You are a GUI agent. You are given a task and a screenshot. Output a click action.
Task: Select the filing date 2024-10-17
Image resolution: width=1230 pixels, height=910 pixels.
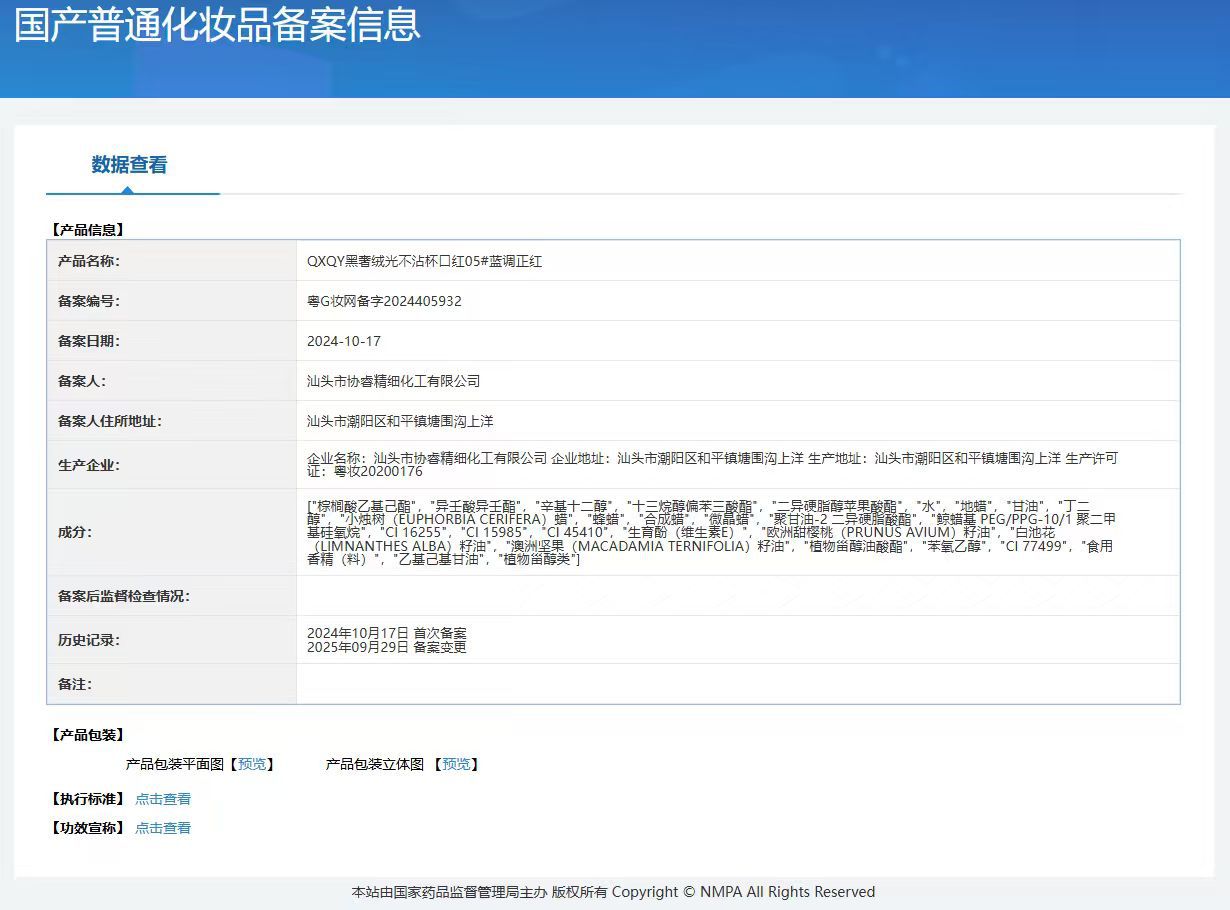(x=344, y=341)
